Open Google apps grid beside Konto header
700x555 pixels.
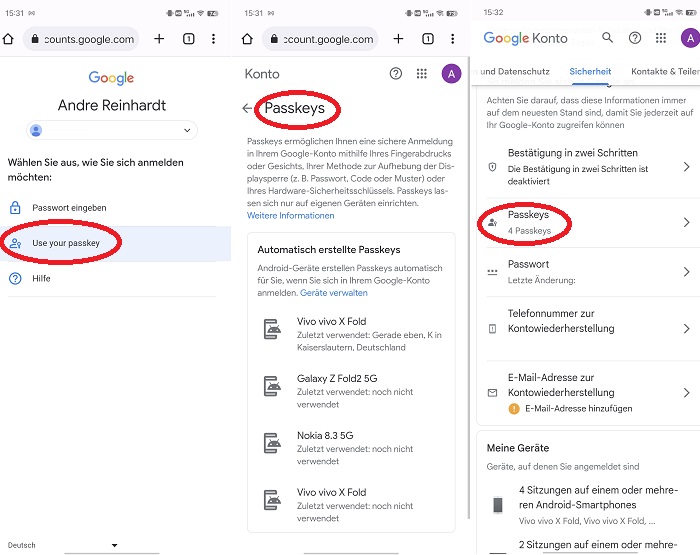tap(421, 73)
